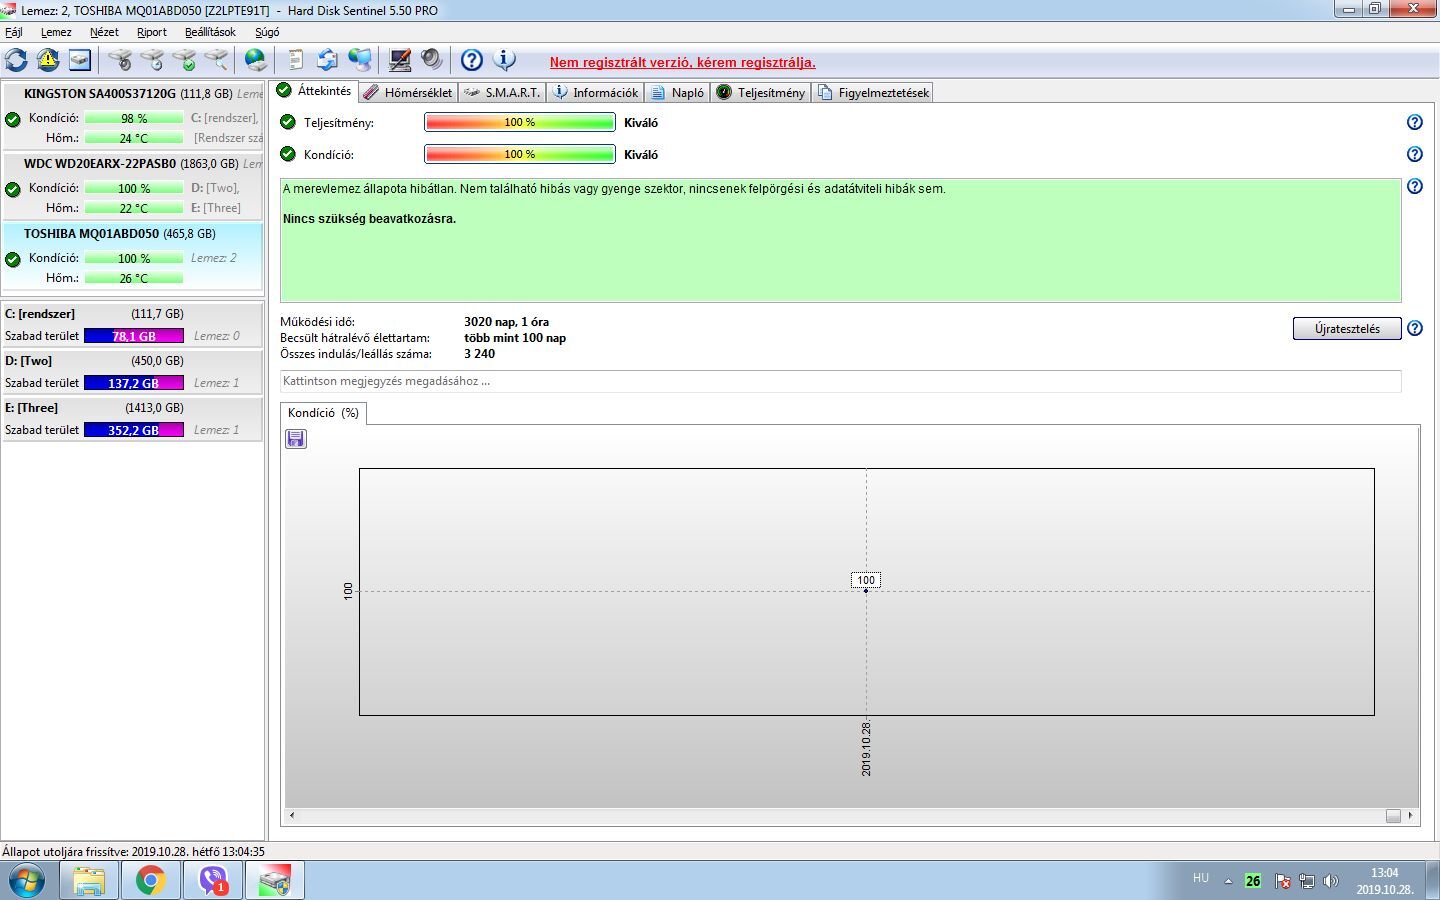
Task: Click the graph horizontal scrollbar left arrow
Action: click(x=292, y=816)
